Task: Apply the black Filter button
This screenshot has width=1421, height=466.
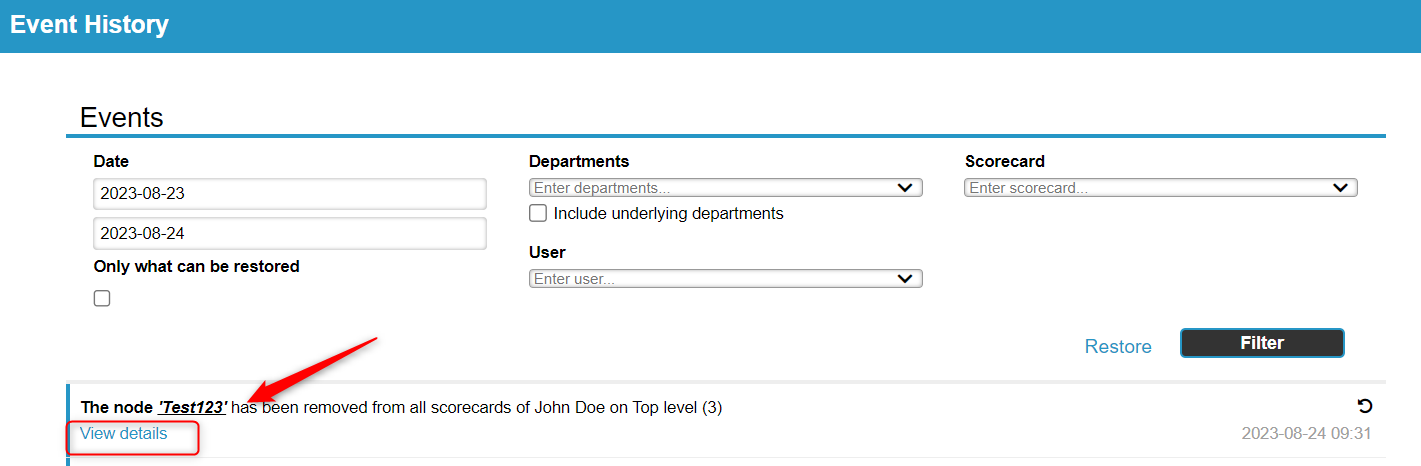Action: click(1262, 343)
